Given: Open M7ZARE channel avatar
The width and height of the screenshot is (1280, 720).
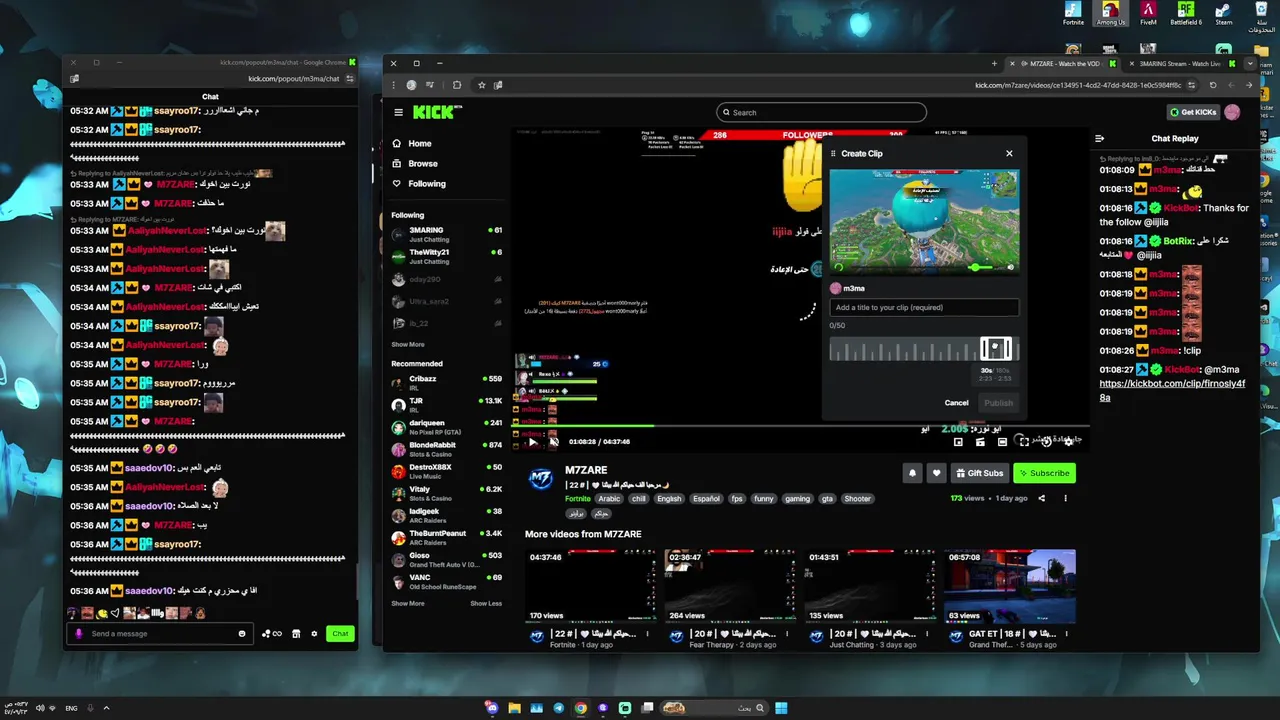Looking at the screenshot, I should point(541,479).
